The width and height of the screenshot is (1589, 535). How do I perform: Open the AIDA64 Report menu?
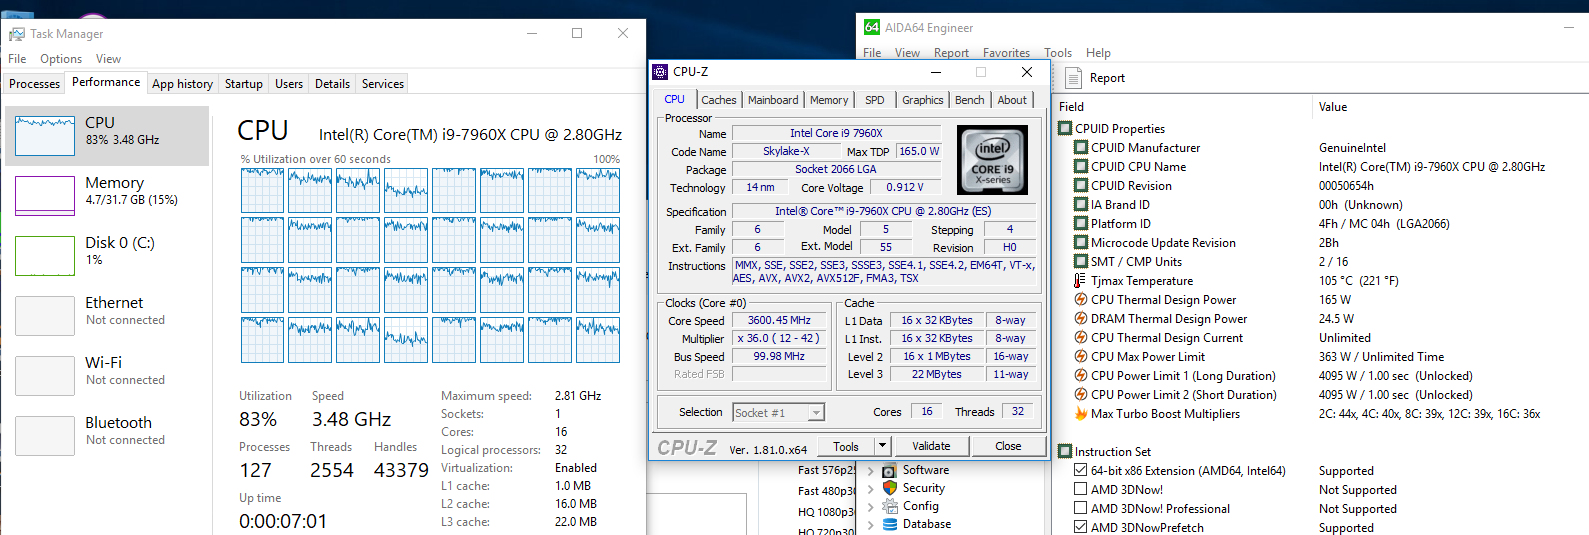click(951, 53)
